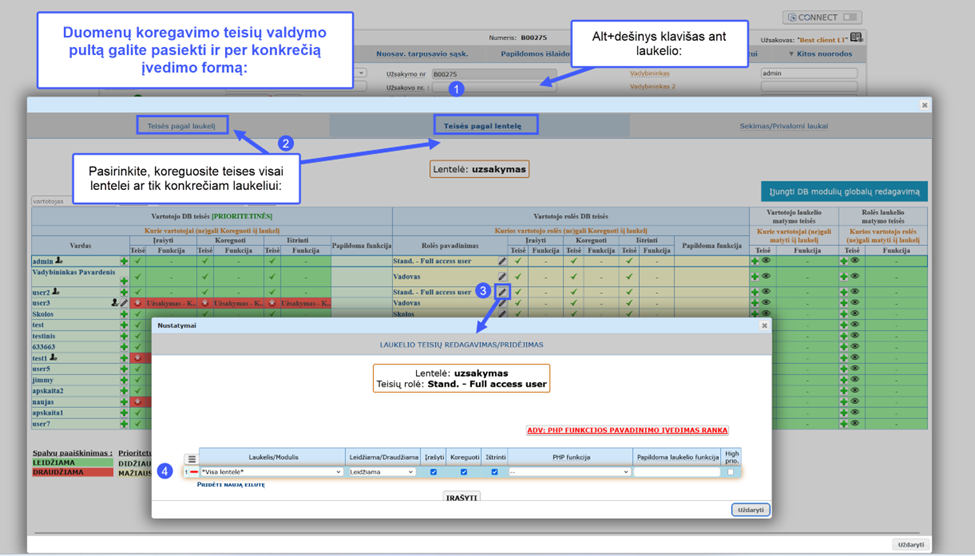Enable the High prio. checkbox
This screenshot has width=975, height=556.
[x=731, y=472]
